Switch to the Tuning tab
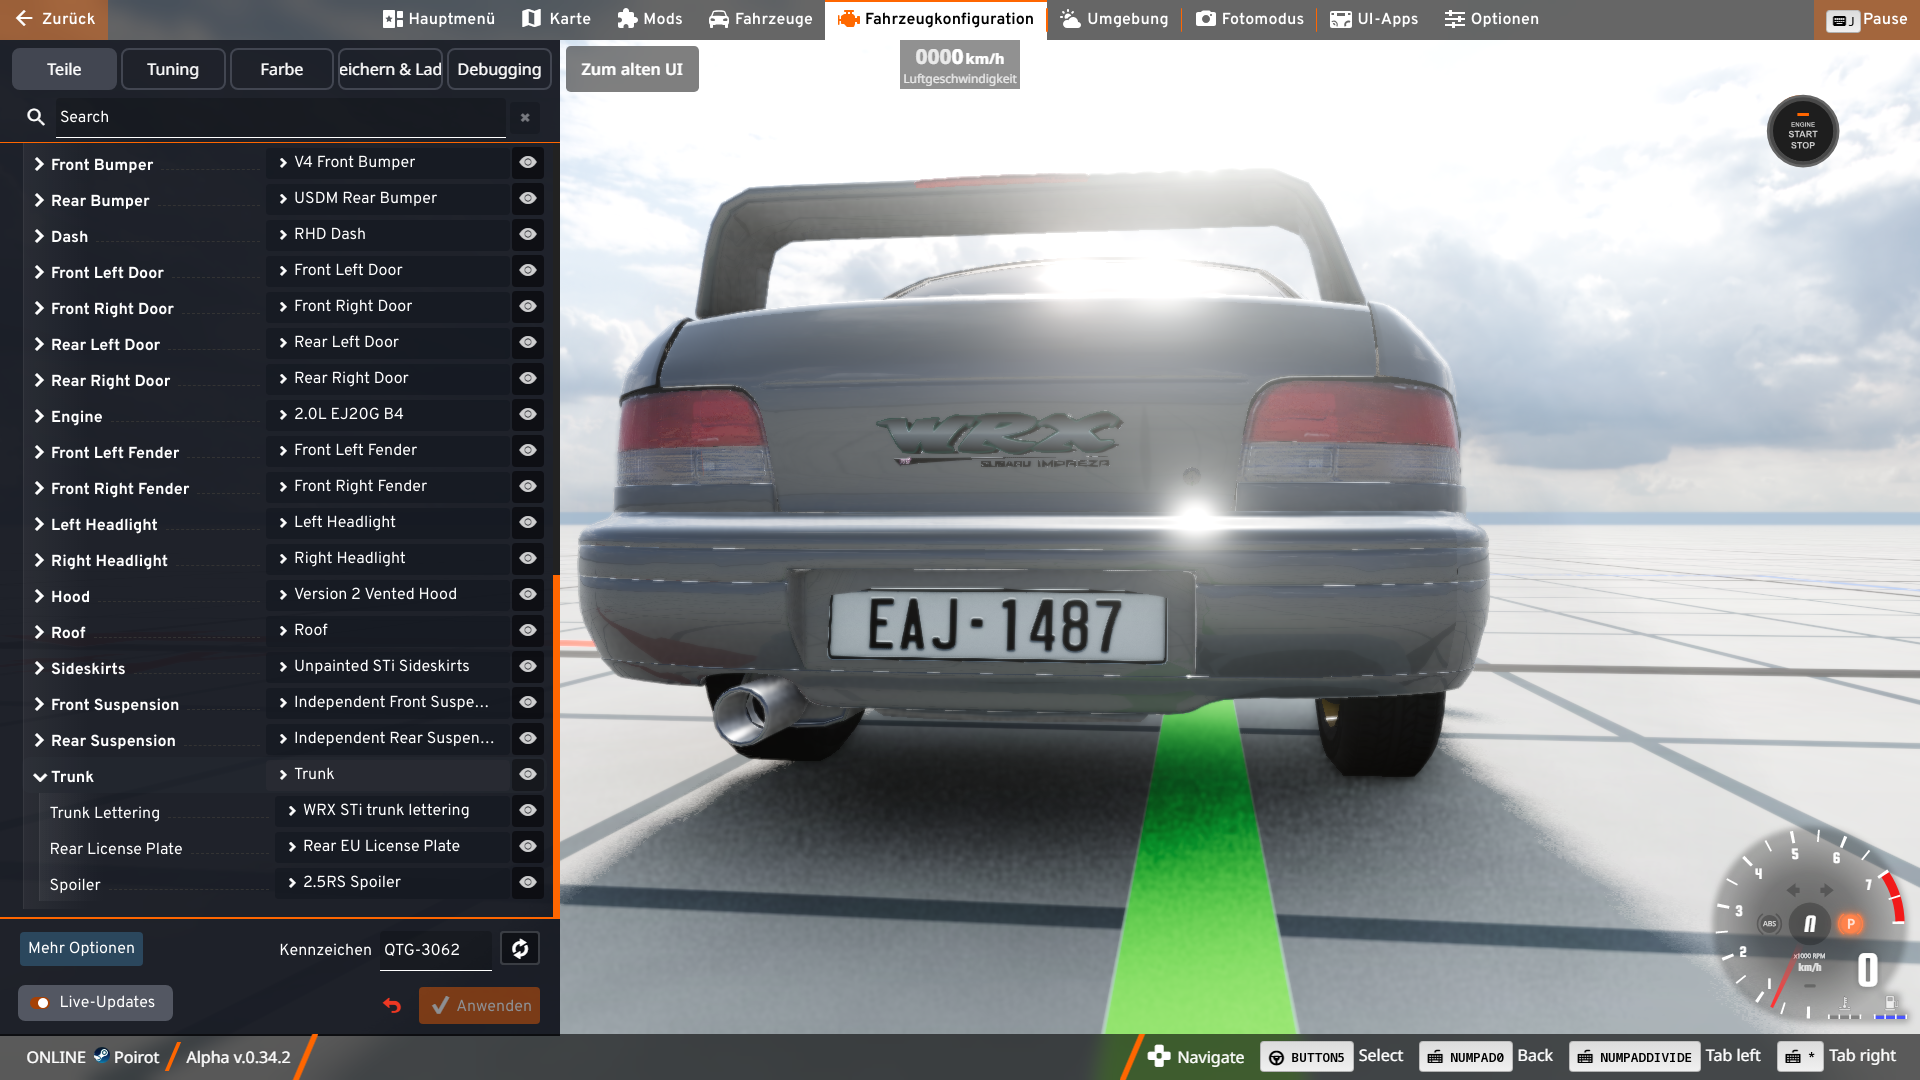Screen dimensions: 1920x1080 (173, 69)
